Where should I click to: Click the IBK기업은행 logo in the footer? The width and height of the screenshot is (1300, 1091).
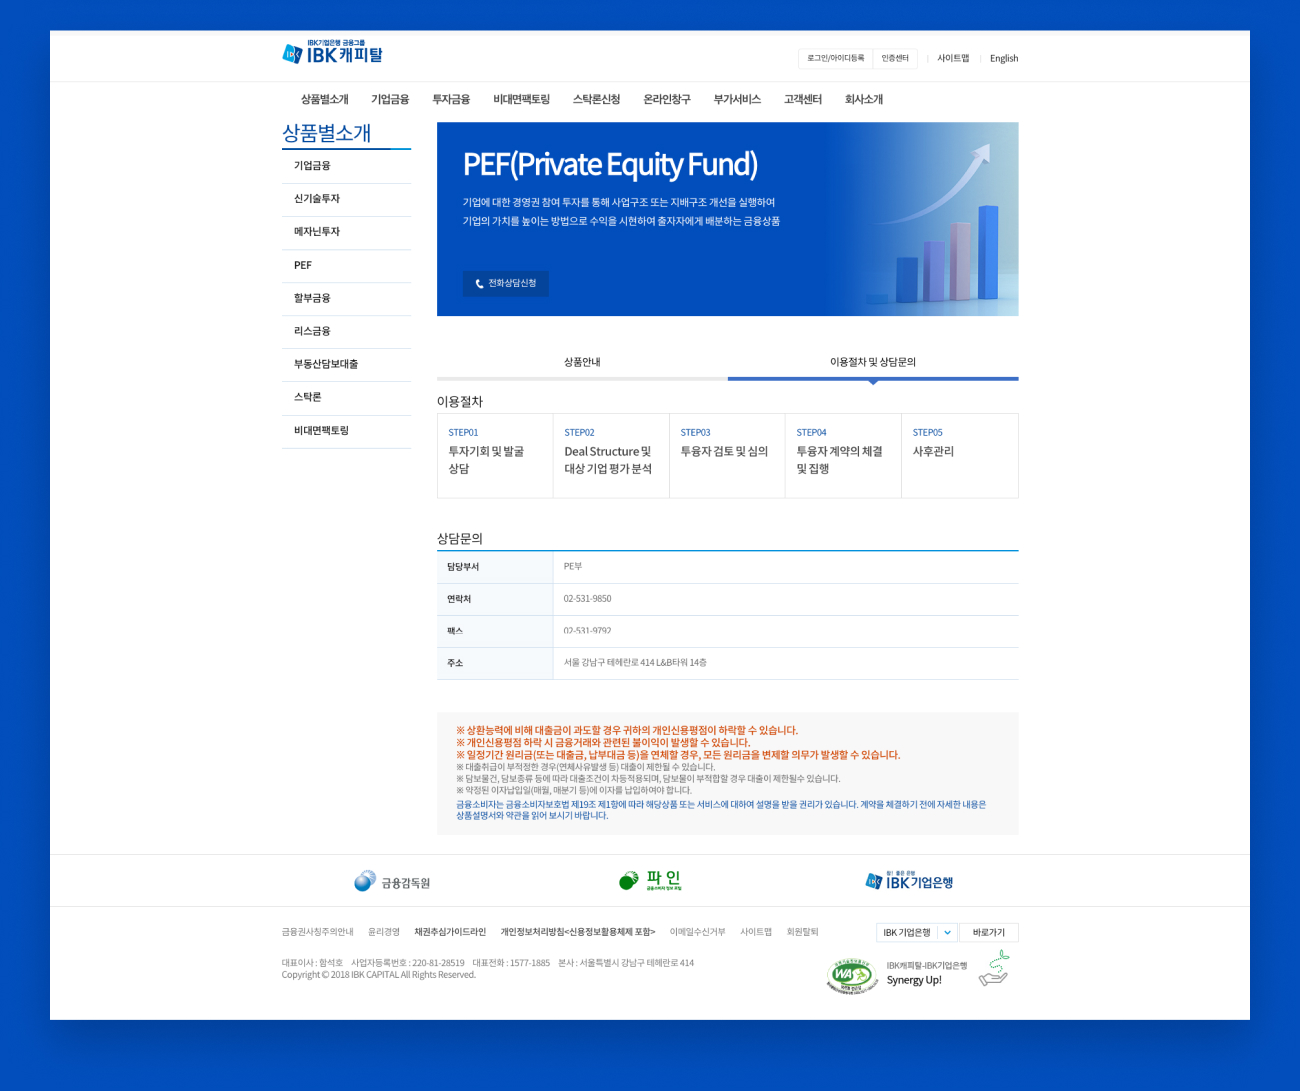(x=909, y=881)
